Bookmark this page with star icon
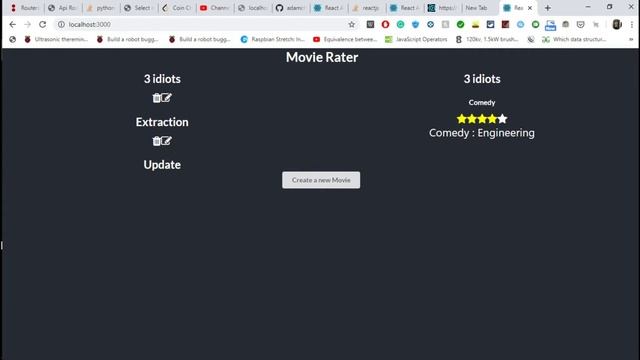The image size is (640, 360). coord(351,24)
